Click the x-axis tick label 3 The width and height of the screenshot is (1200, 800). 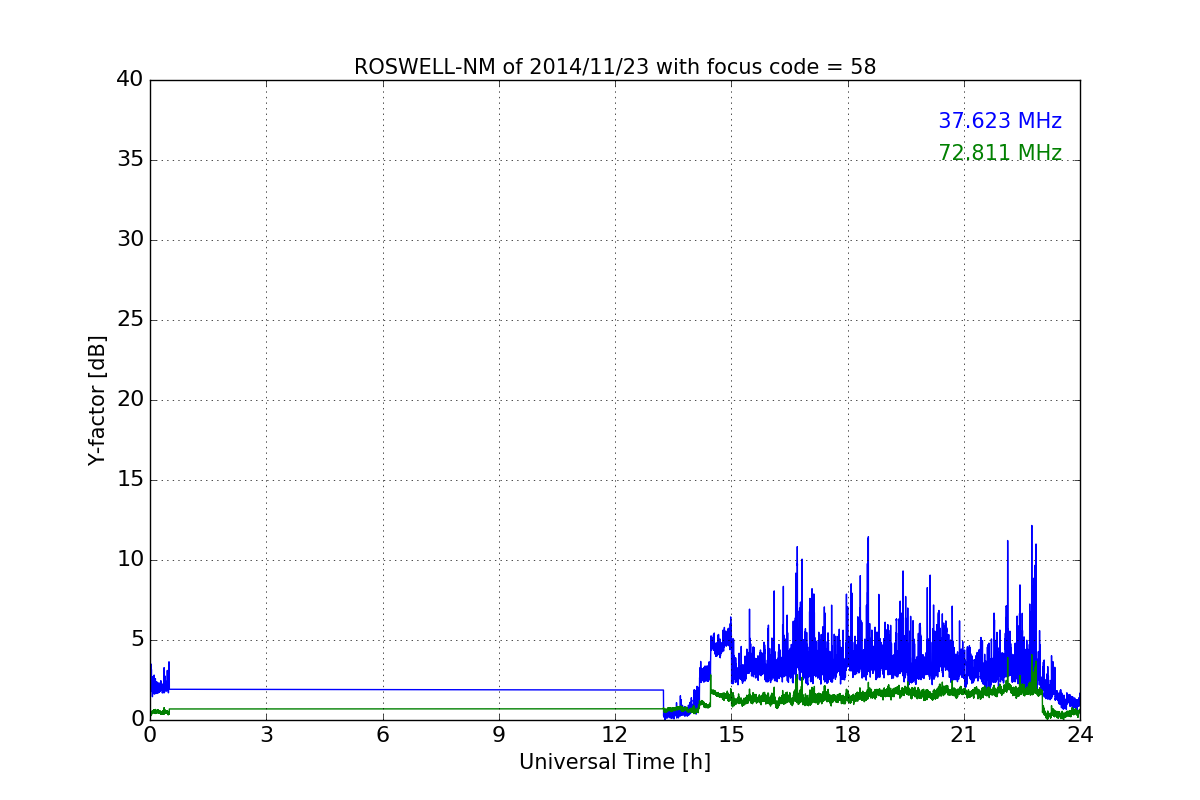[x=266, y=735]
